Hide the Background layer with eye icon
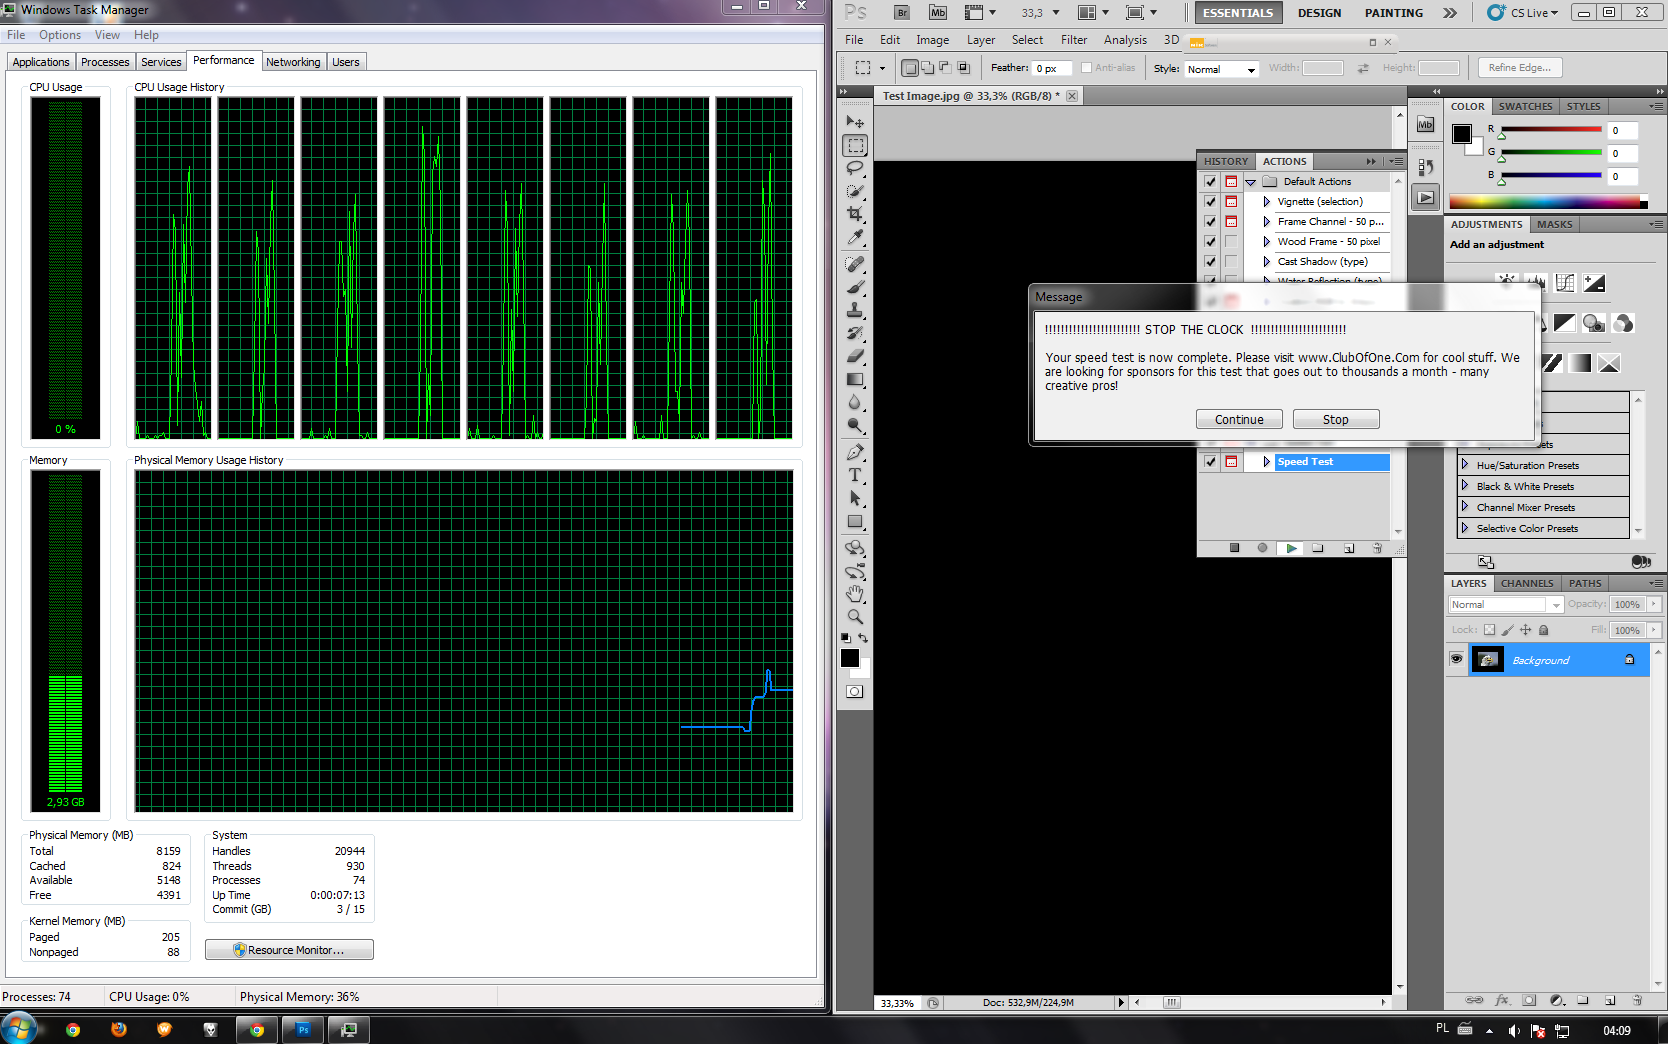The height and width of the screenshot is (1044, 1668). (x=1456, y=660)
